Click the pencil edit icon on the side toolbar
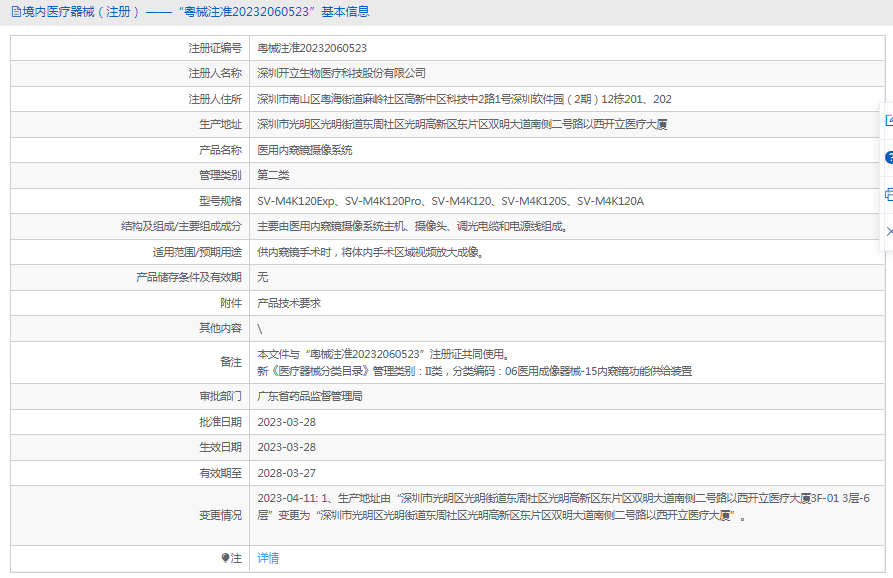Screen dimensions: 893x578 pos(889,120)
